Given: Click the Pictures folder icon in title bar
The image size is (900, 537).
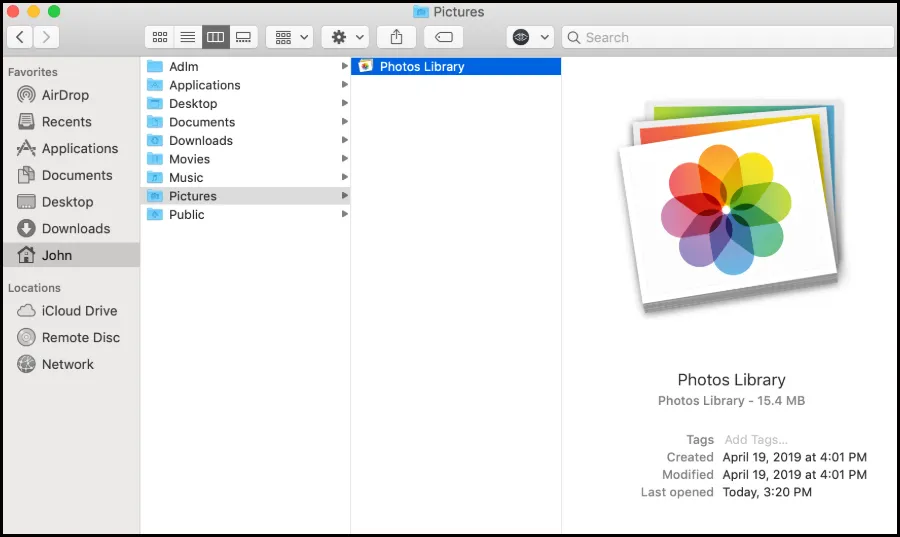Looking at the screenshot, I should click(421, 11).
